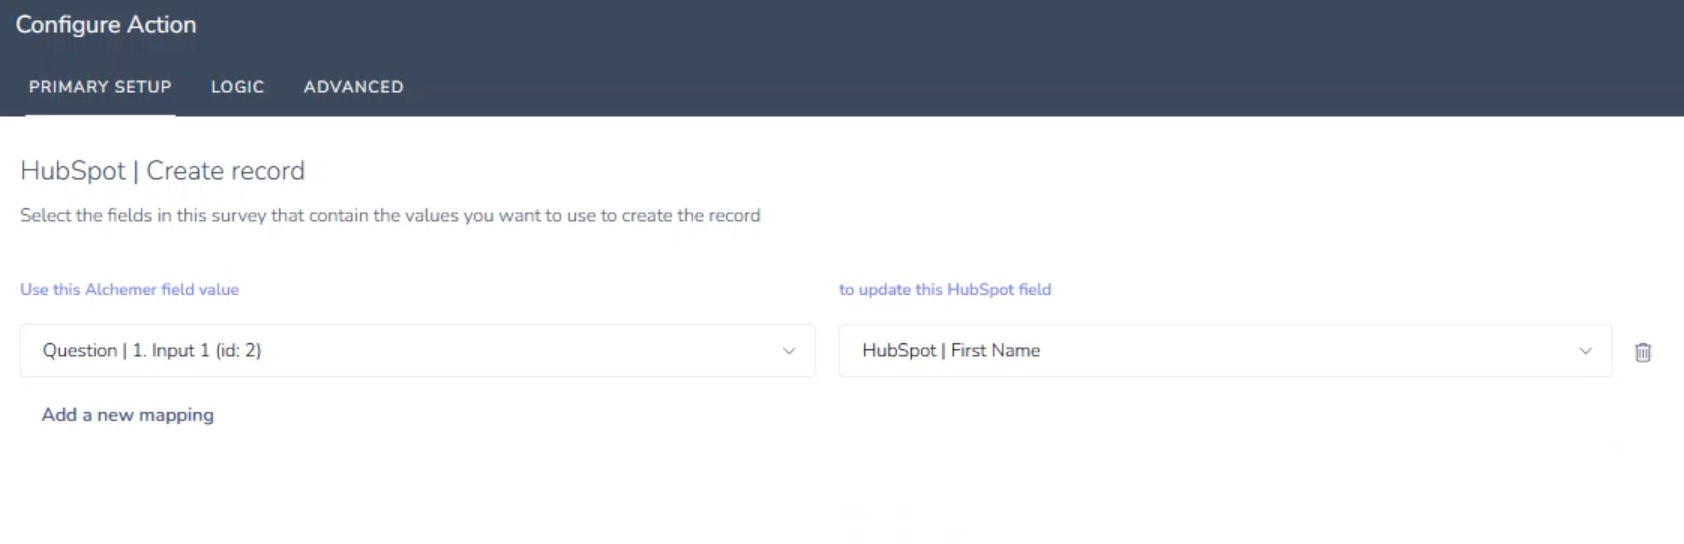Click the 'First Name' text in HubSpot selector
The width and height of the screenshot is (1684, 544).
tap(995, 351)
